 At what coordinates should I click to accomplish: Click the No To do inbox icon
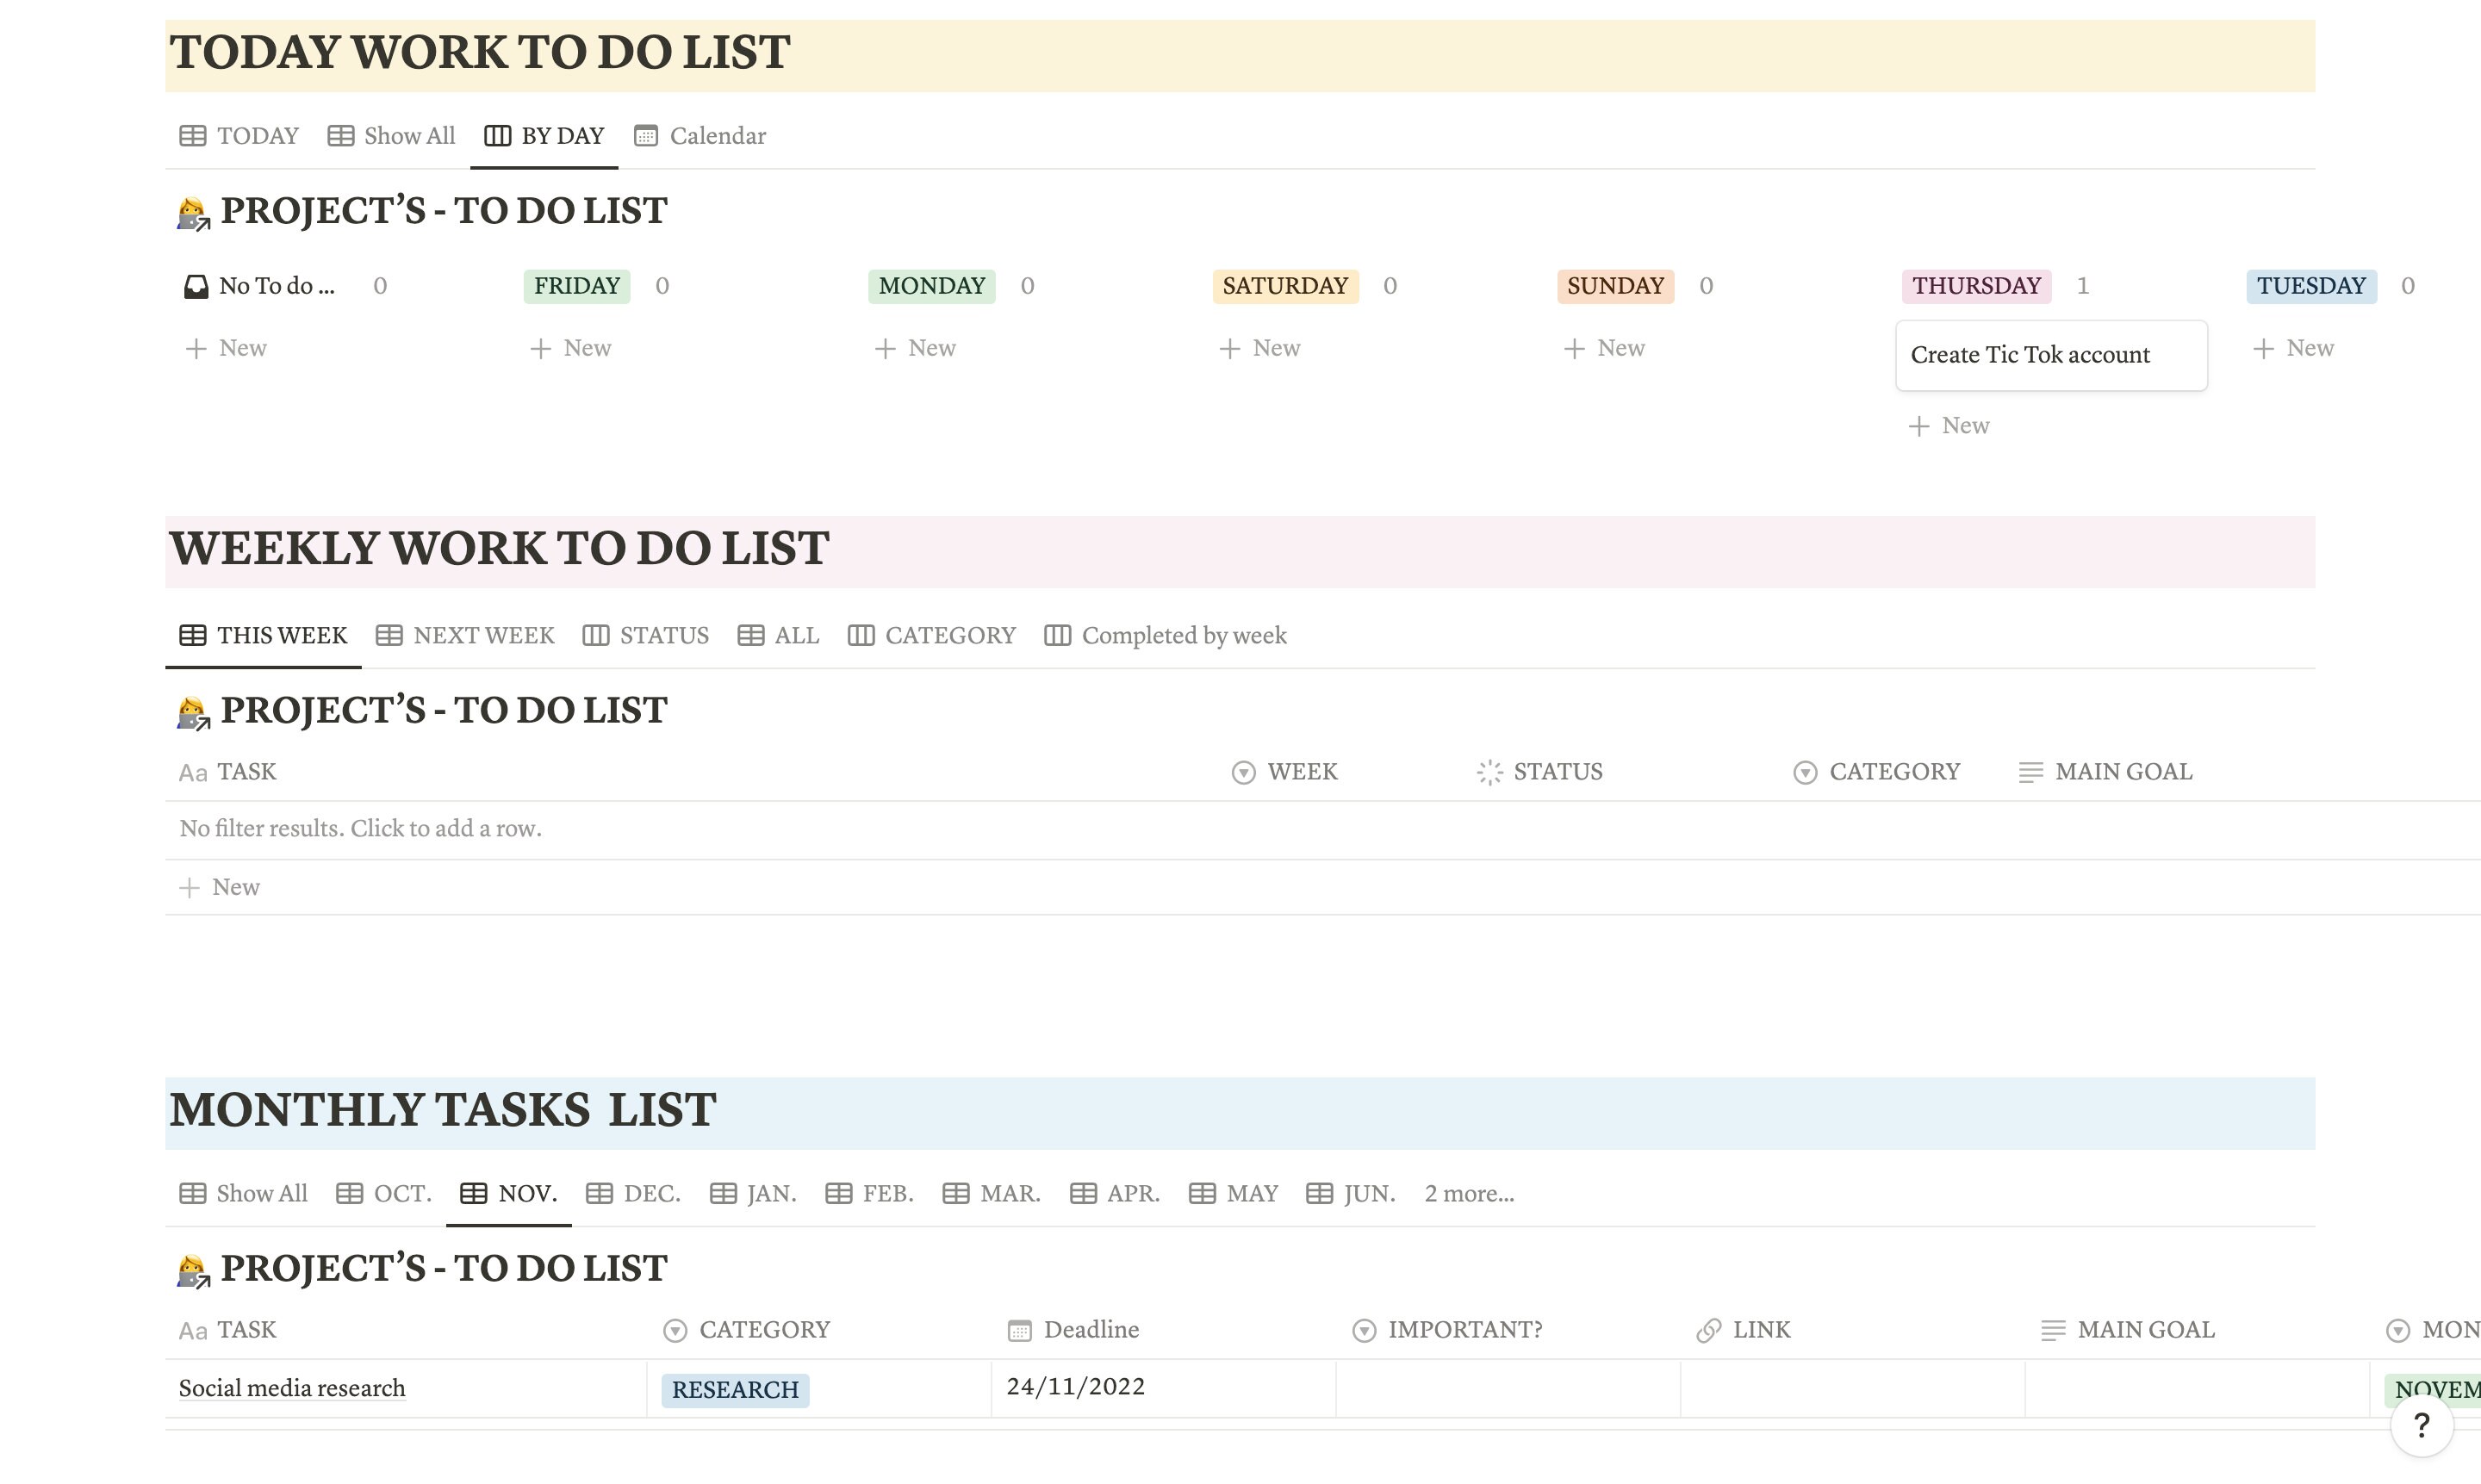[196, 287]
